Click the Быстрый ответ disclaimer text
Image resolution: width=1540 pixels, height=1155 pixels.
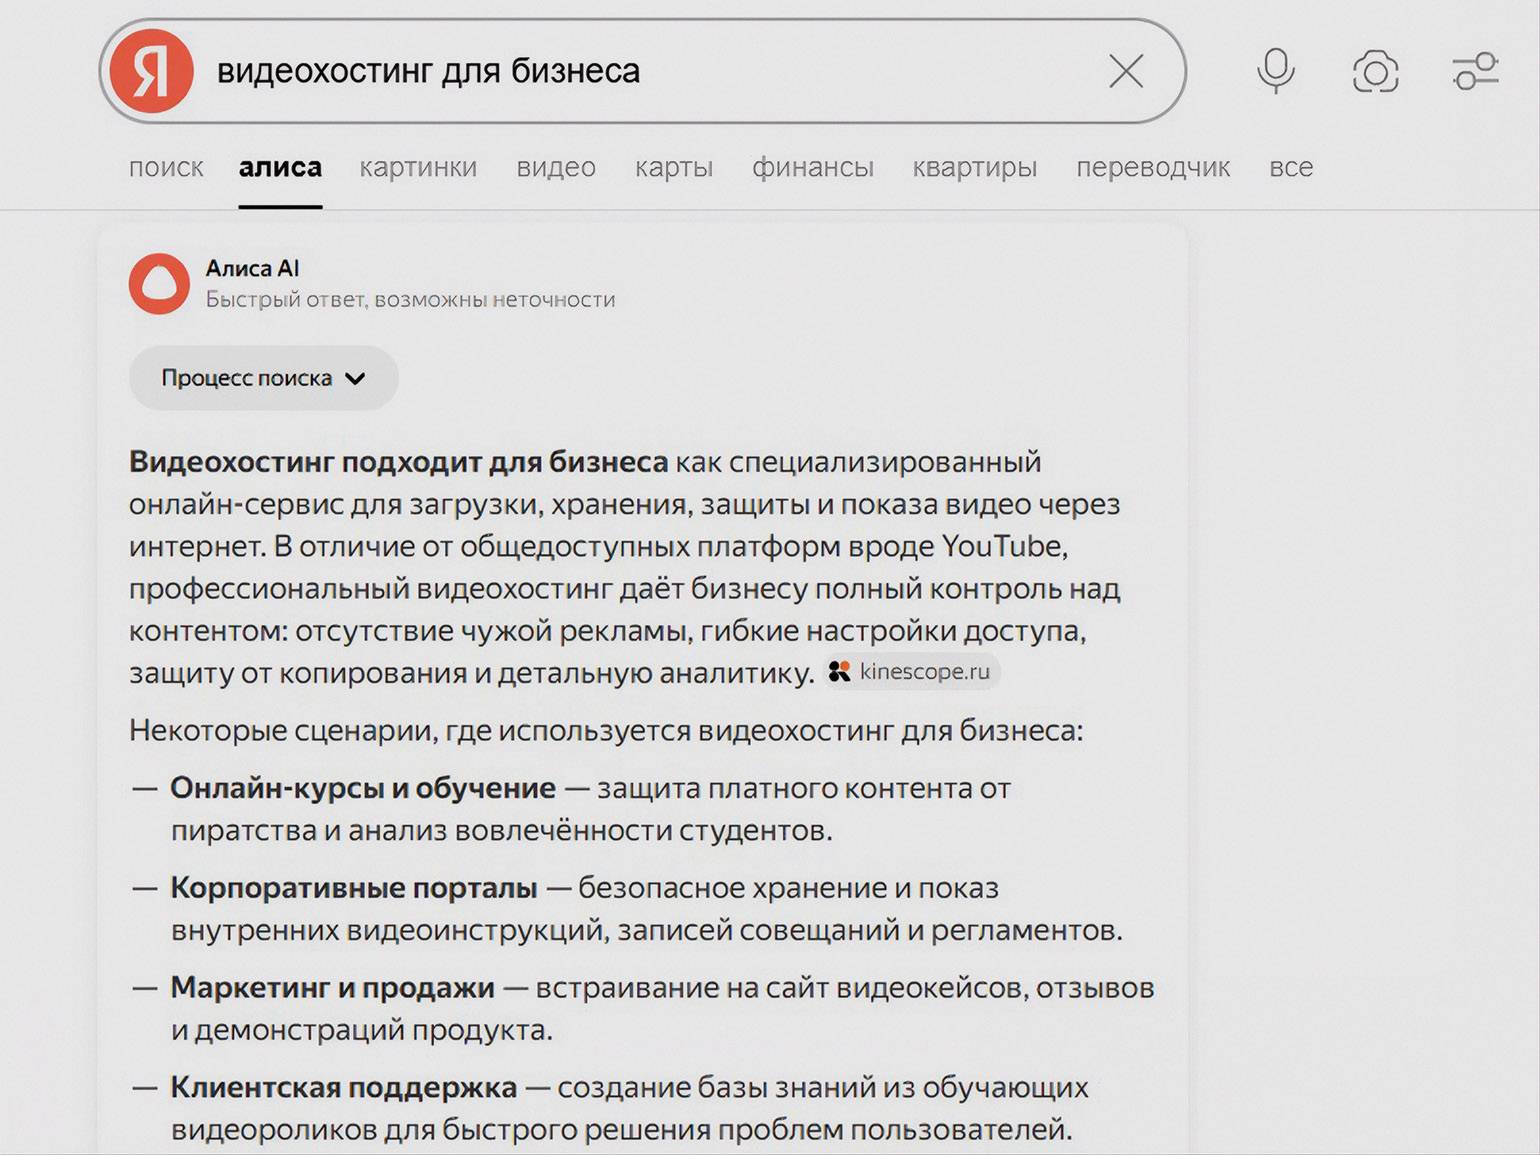410,299
